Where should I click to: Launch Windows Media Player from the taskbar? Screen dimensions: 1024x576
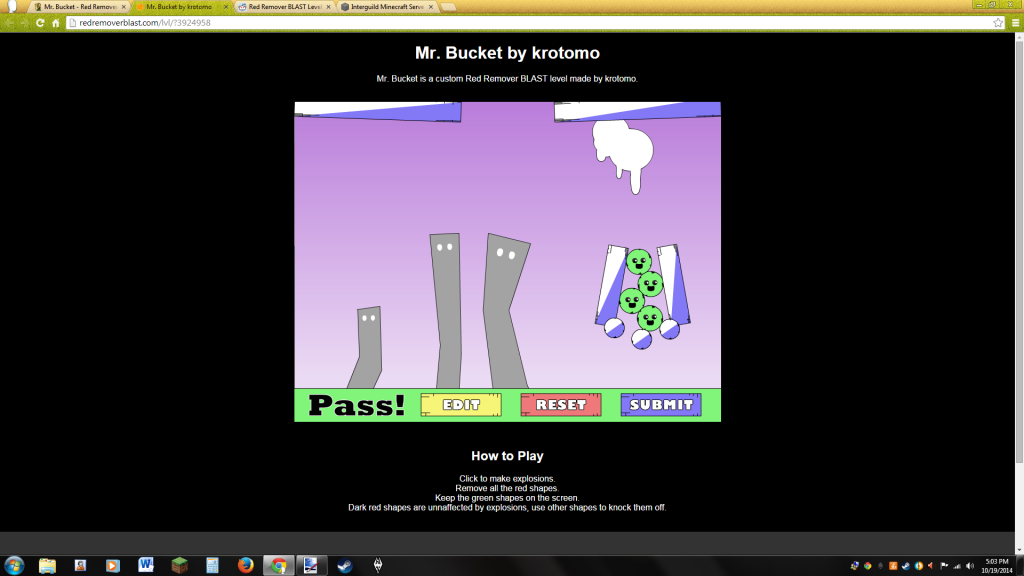[x=113, y=566]
